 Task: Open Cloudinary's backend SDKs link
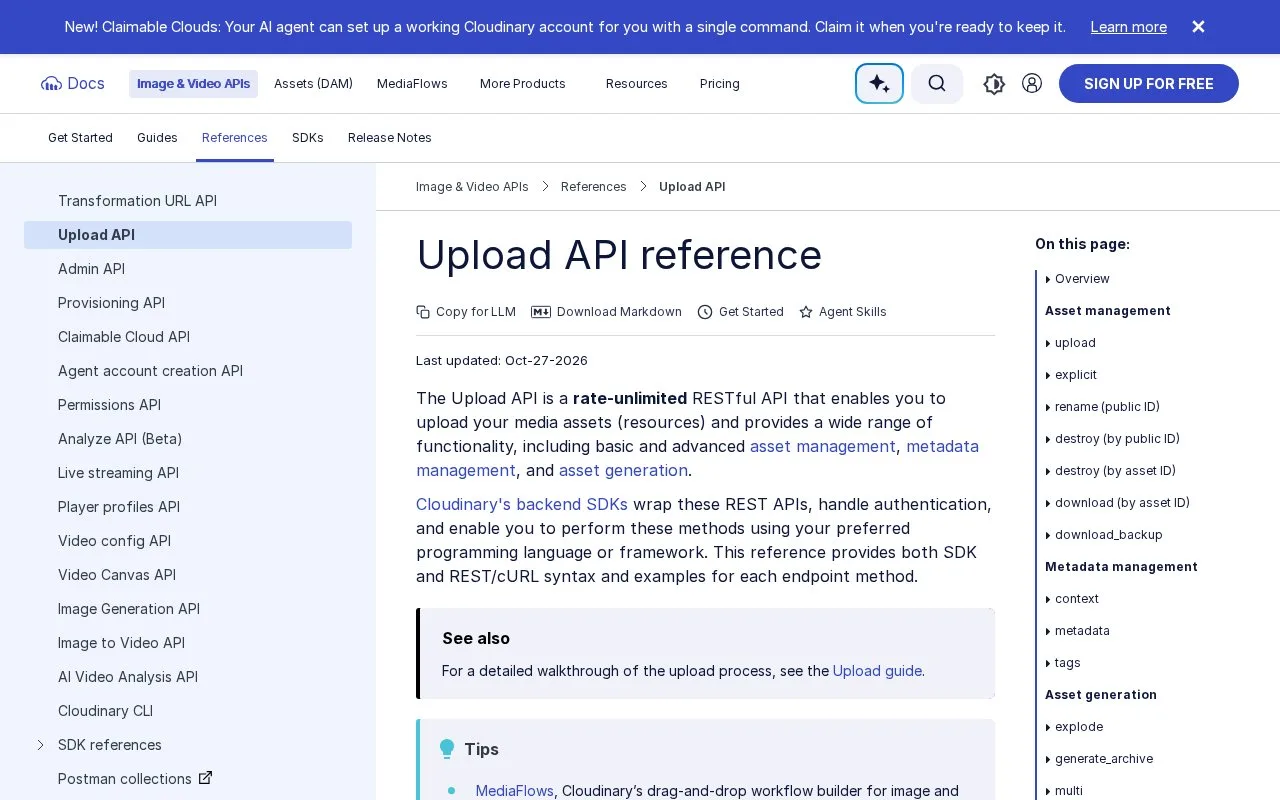click(522, 504)
